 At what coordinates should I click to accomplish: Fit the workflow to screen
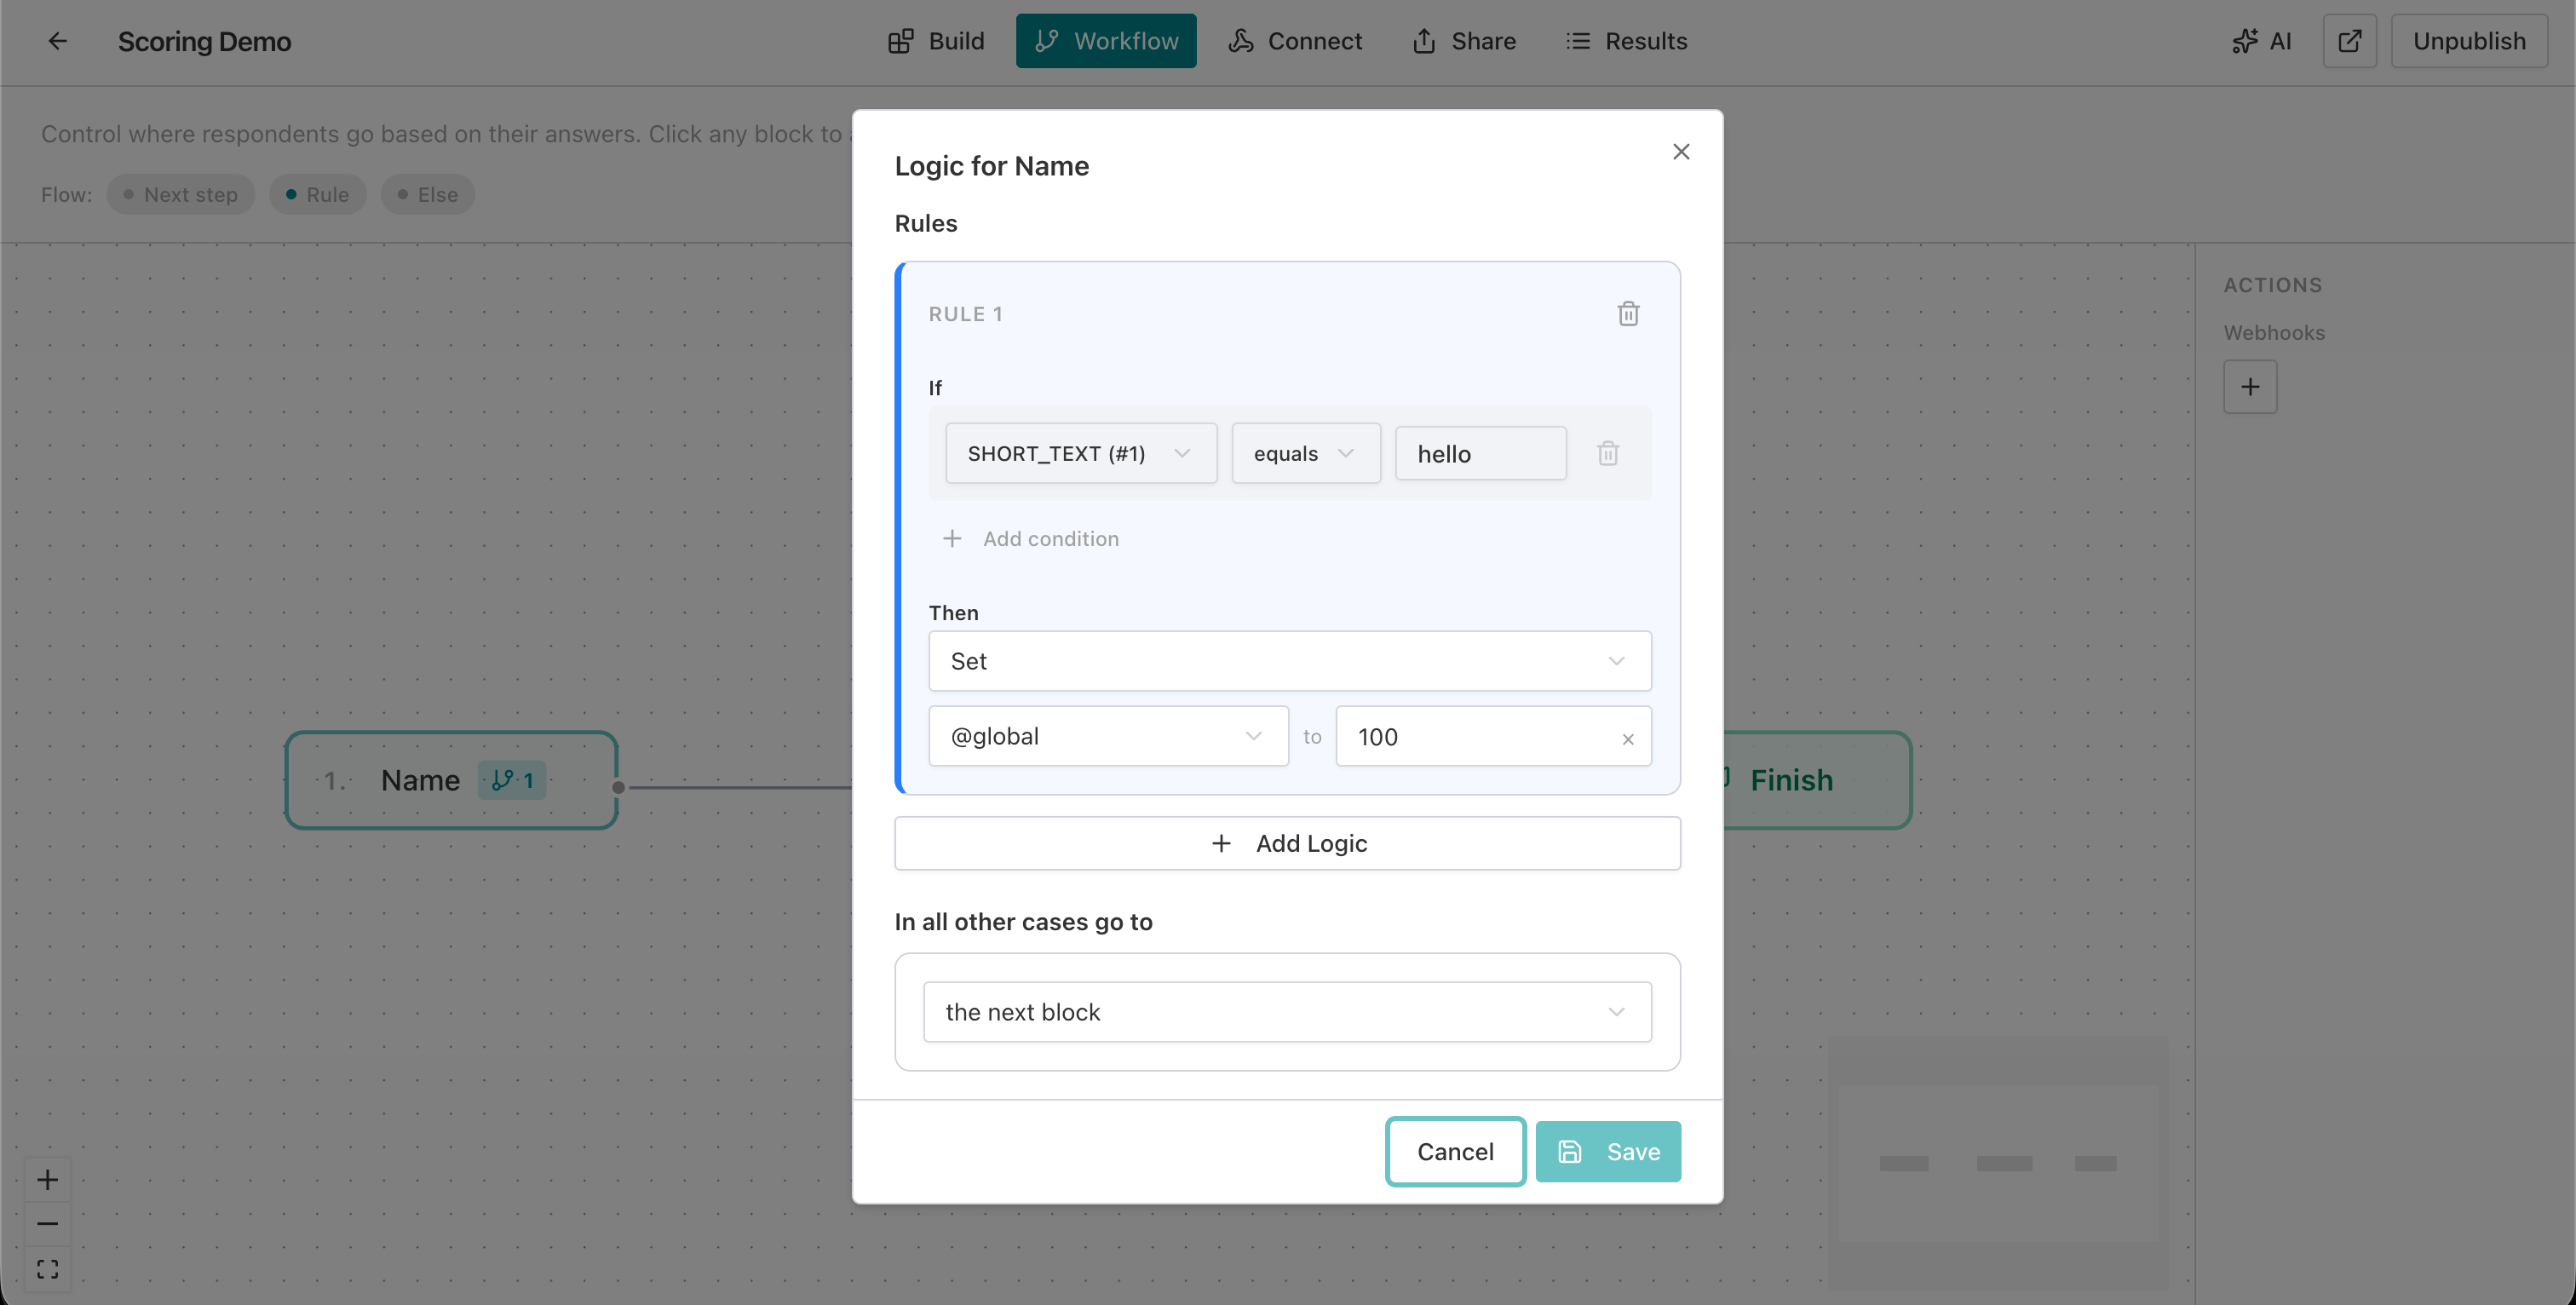[x=47, y=1268]
